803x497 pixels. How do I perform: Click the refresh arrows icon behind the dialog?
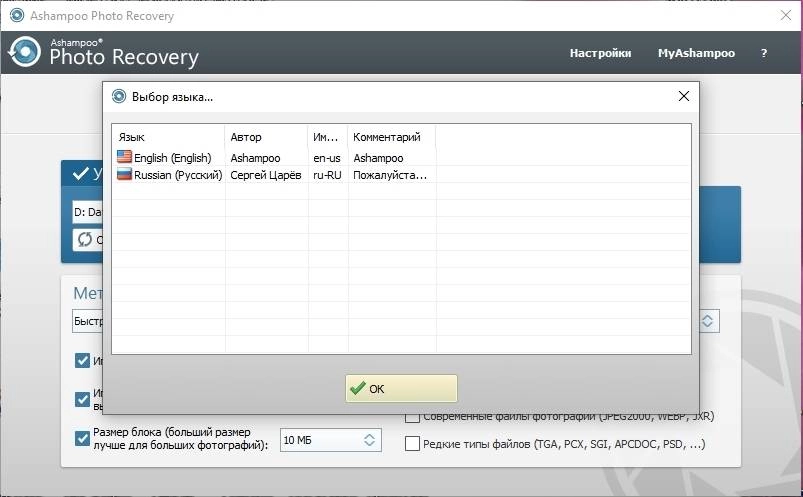click(x=85, y=239)
